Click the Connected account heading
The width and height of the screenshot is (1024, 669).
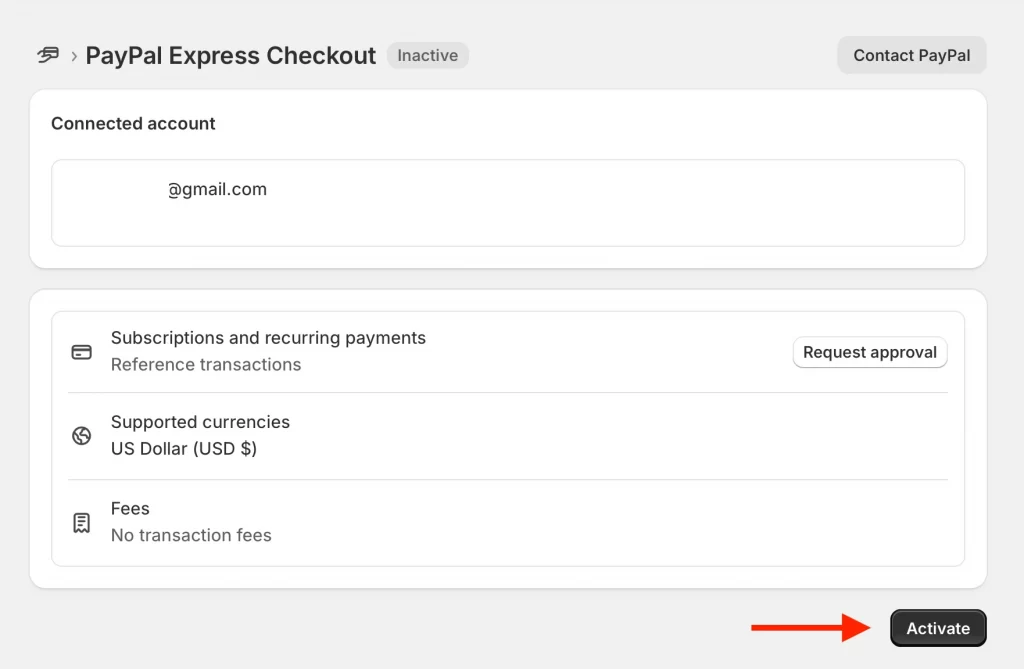(133, 124)
